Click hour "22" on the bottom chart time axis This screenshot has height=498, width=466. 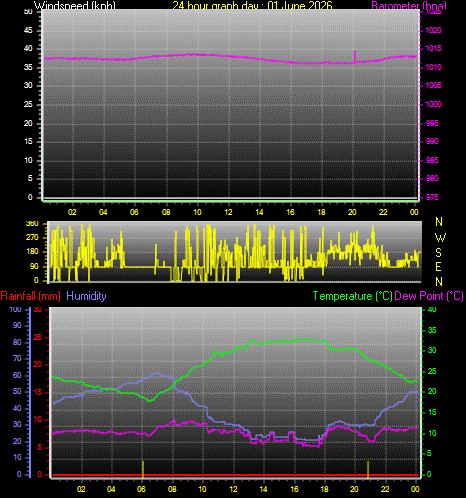point(385,489)
